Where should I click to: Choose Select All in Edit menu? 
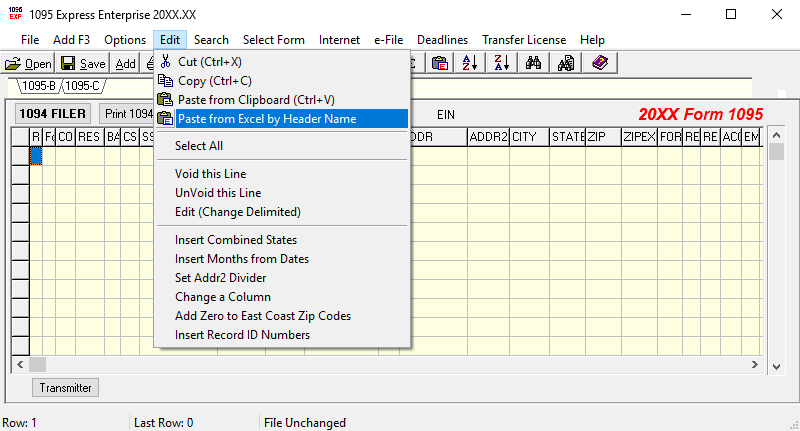(x=282, y=146)
